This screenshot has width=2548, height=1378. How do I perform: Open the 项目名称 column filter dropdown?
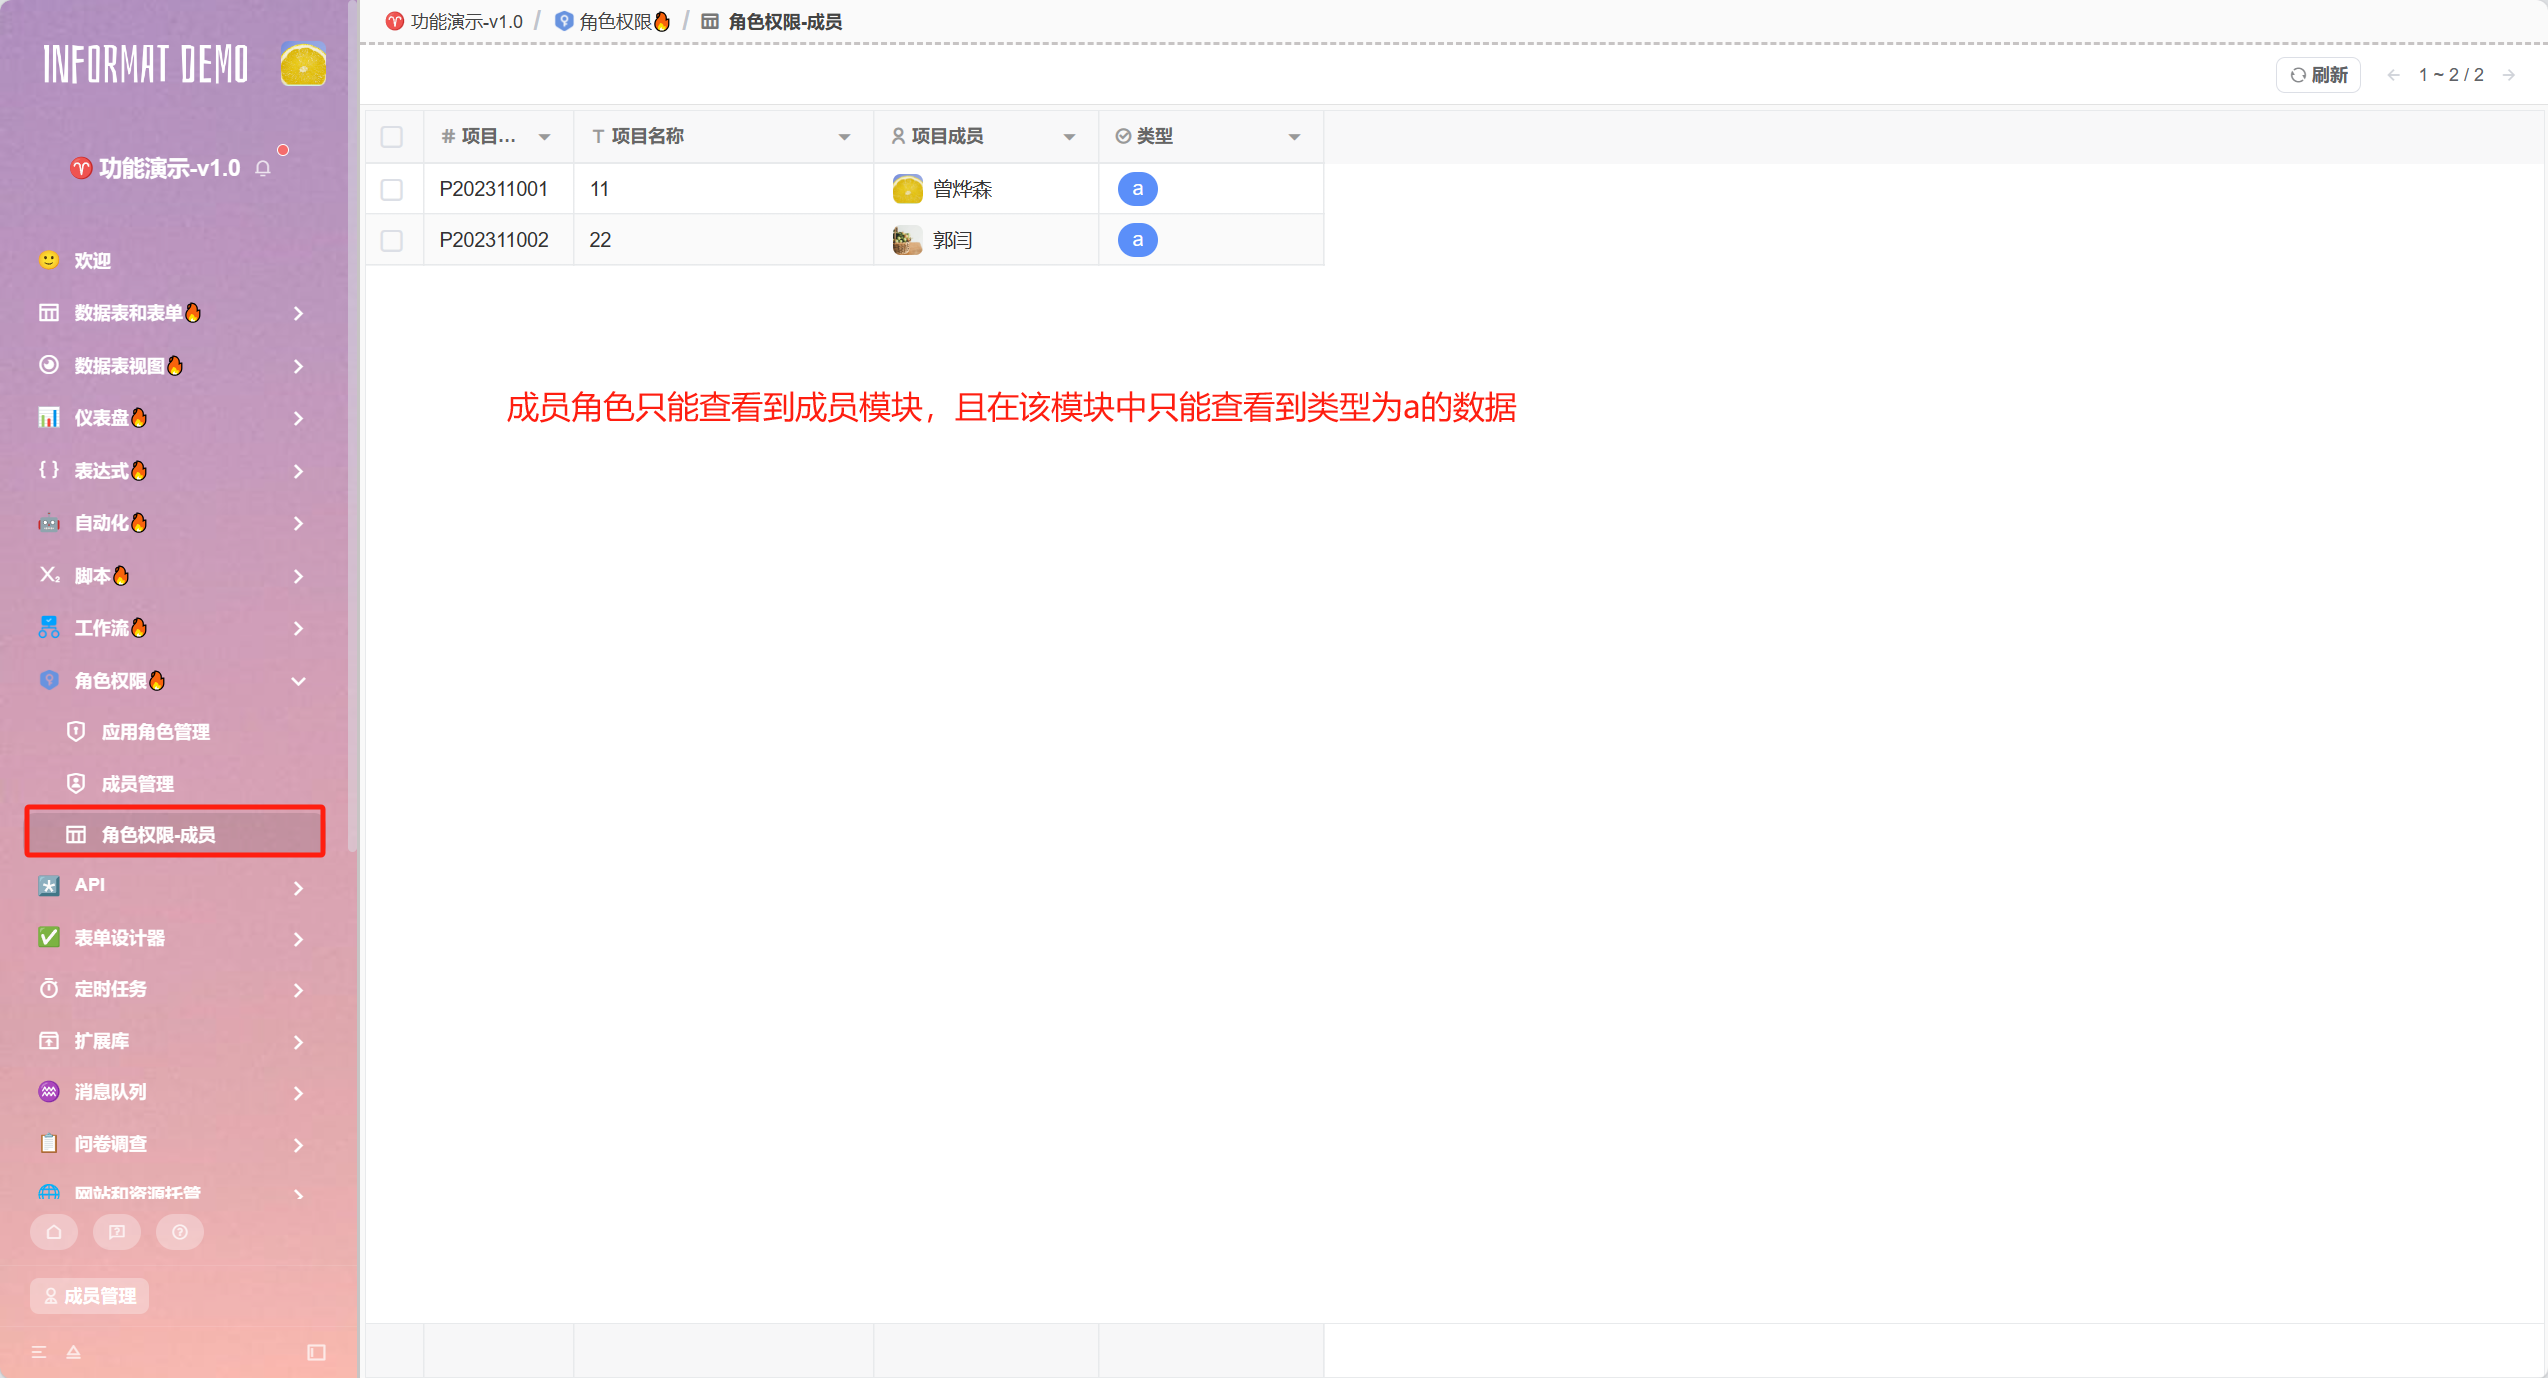[843, 136]
